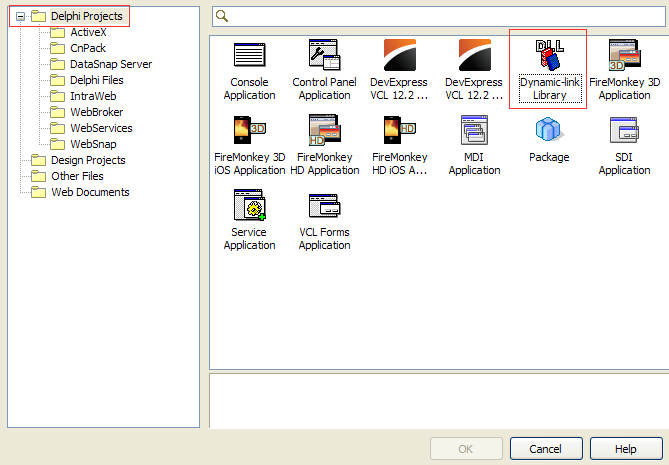The width and height of the screenshot is (669, 465).
Task: Select the IntraWeb label
Action: coord(93,96)
